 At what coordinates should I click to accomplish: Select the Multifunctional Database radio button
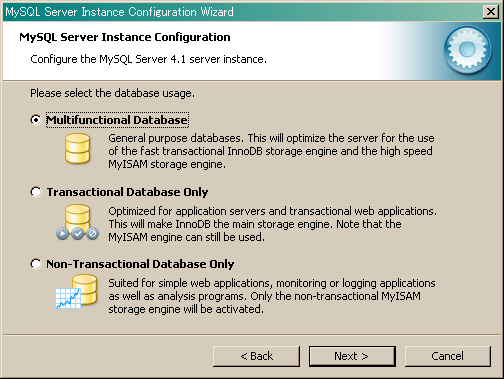click(x=36, y=120)
